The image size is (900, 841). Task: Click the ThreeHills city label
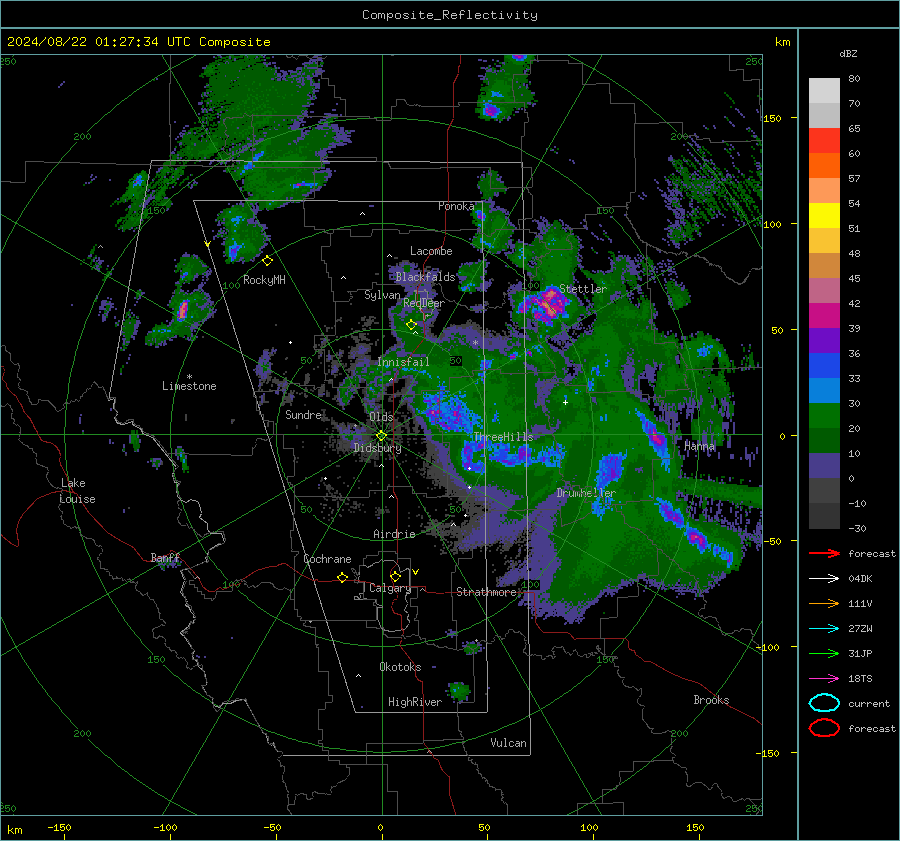point(503,437)
